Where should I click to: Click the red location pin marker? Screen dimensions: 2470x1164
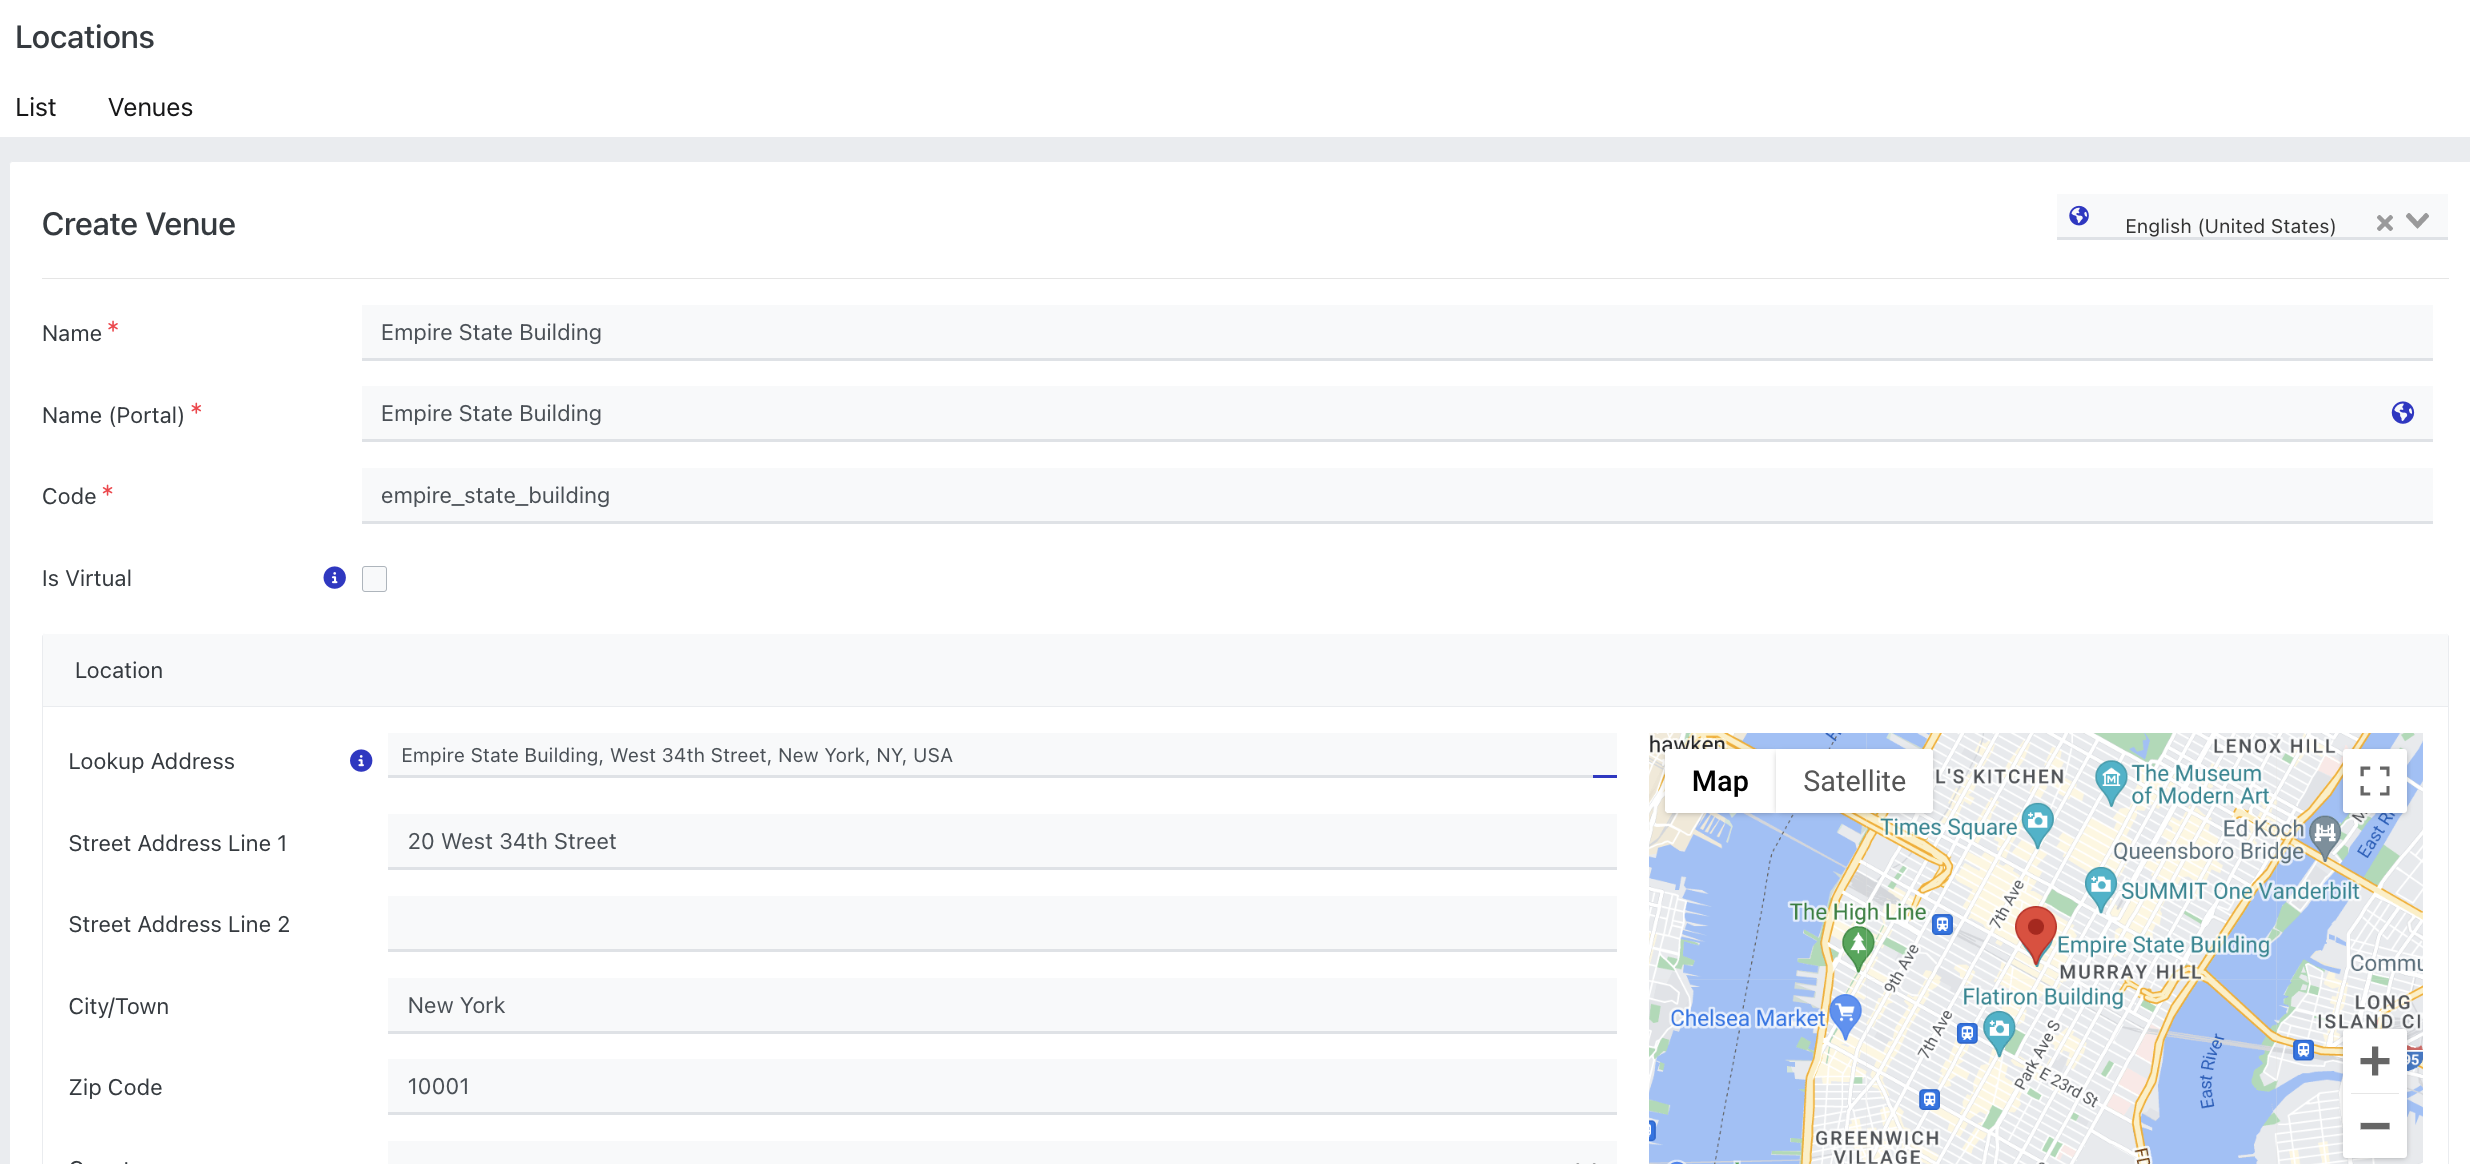click(2035, 934)
